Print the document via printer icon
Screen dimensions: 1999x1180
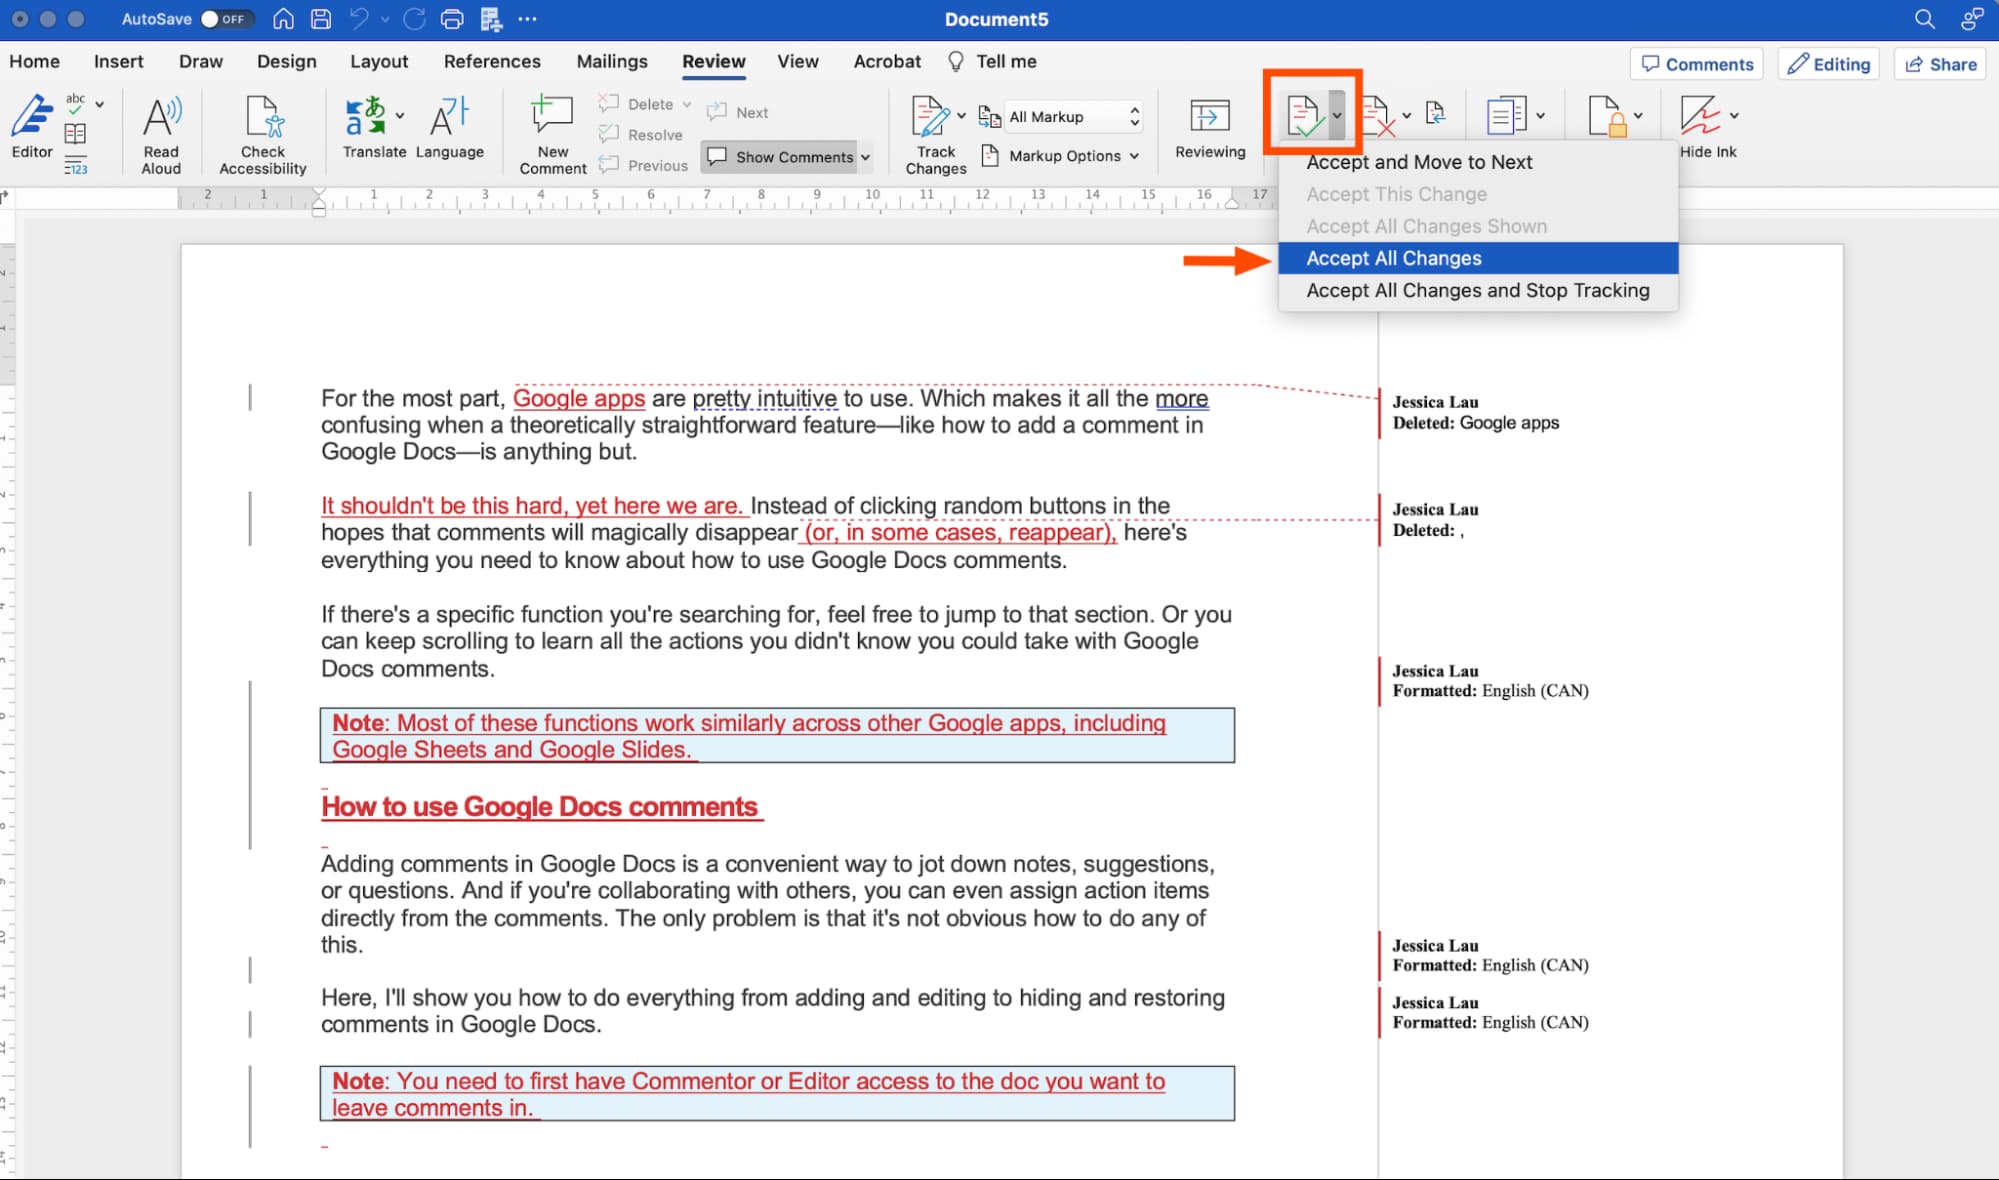452,19
